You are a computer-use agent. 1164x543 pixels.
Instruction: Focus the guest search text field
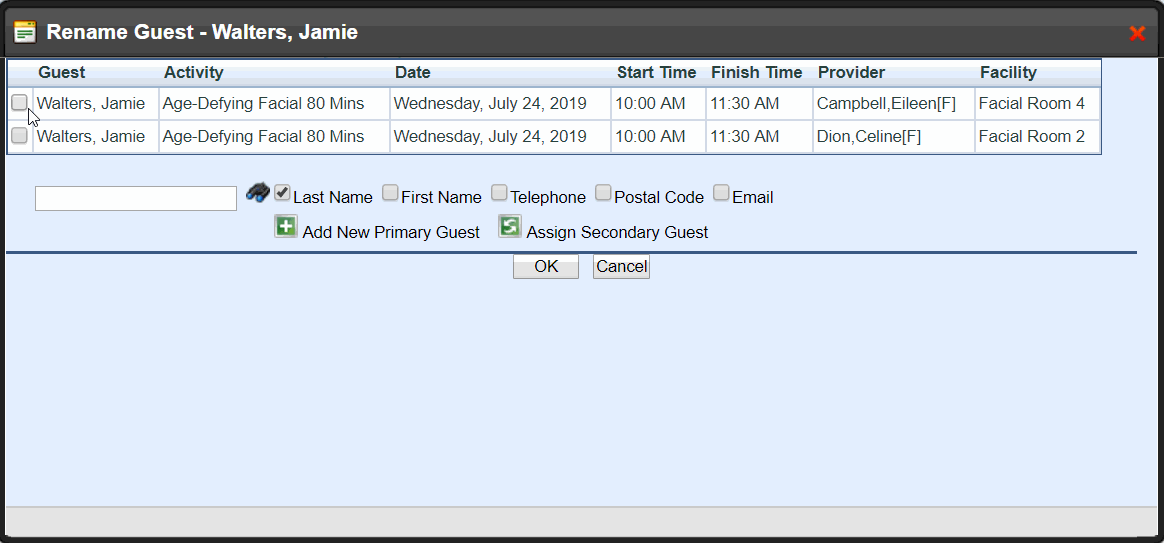click(136, 199)
